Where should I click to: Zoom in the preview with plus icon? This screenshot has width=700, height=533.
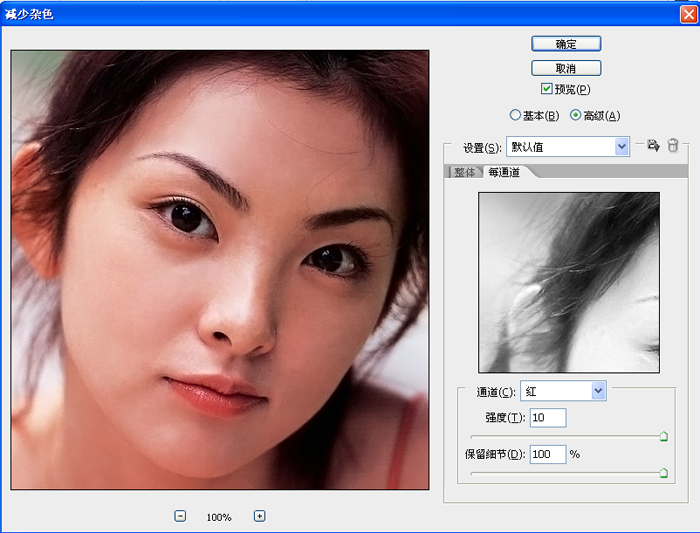point(259,516)
